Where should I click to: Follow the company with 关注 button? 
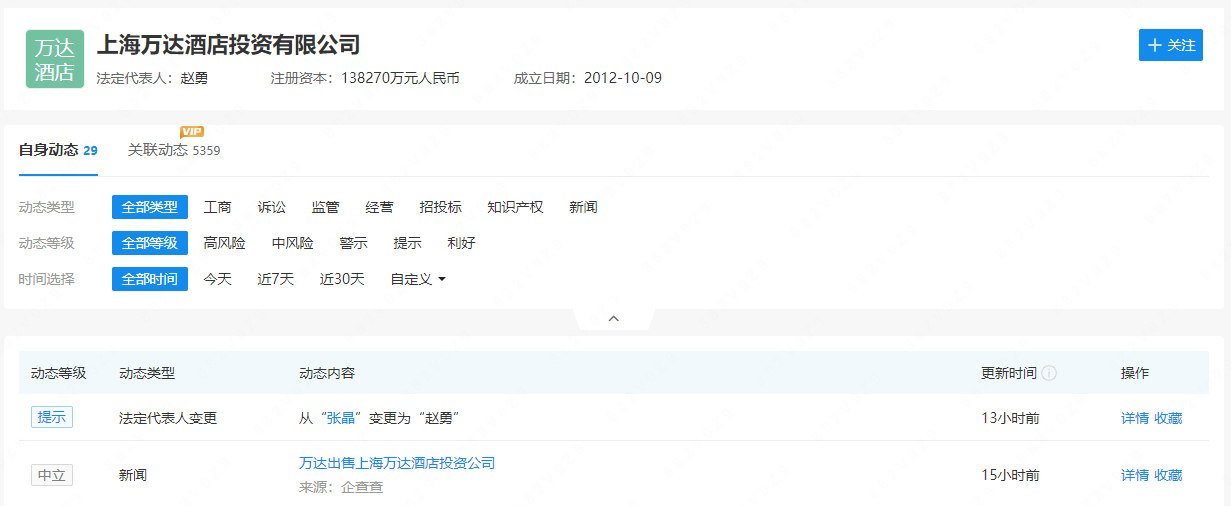[1171, 45]
